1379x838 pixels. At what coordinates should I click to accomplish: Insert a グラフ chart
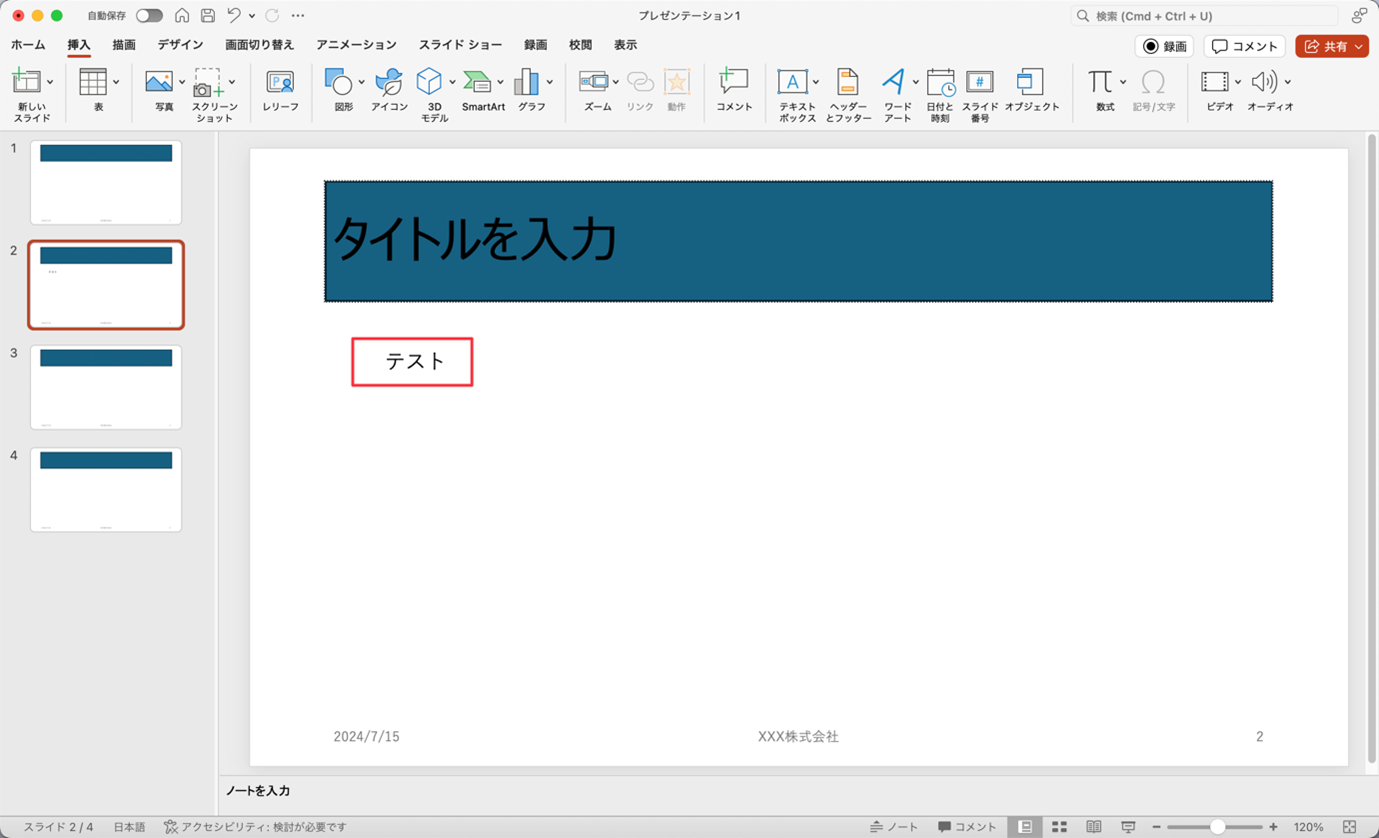tap(527, 82)
